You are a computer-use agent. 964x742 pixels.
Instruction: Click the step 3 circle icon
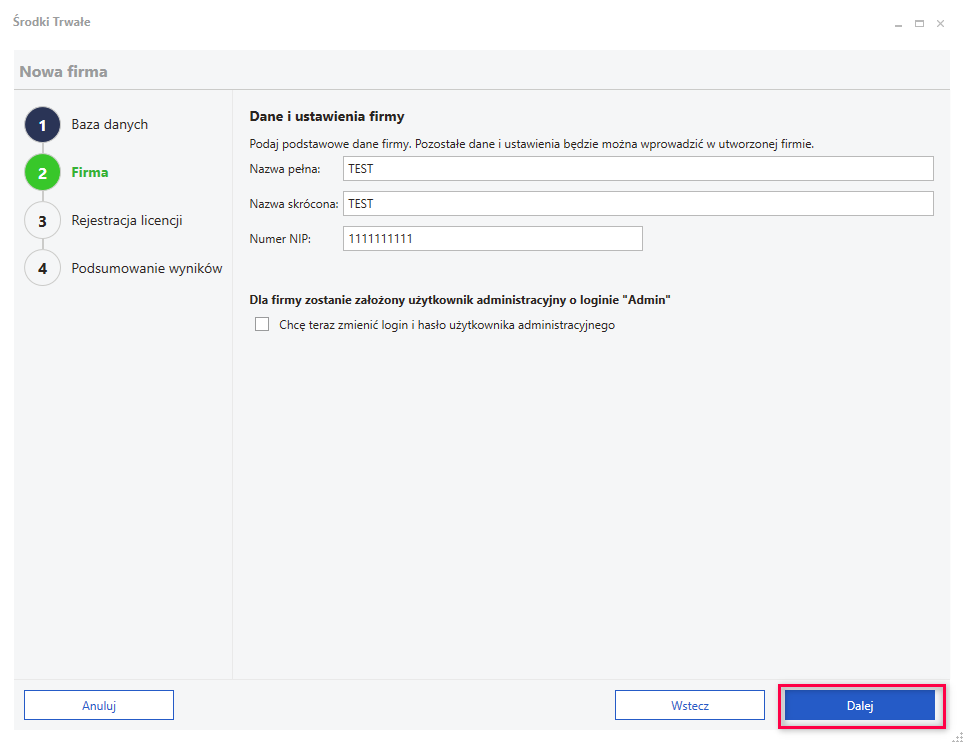point(42,221)
